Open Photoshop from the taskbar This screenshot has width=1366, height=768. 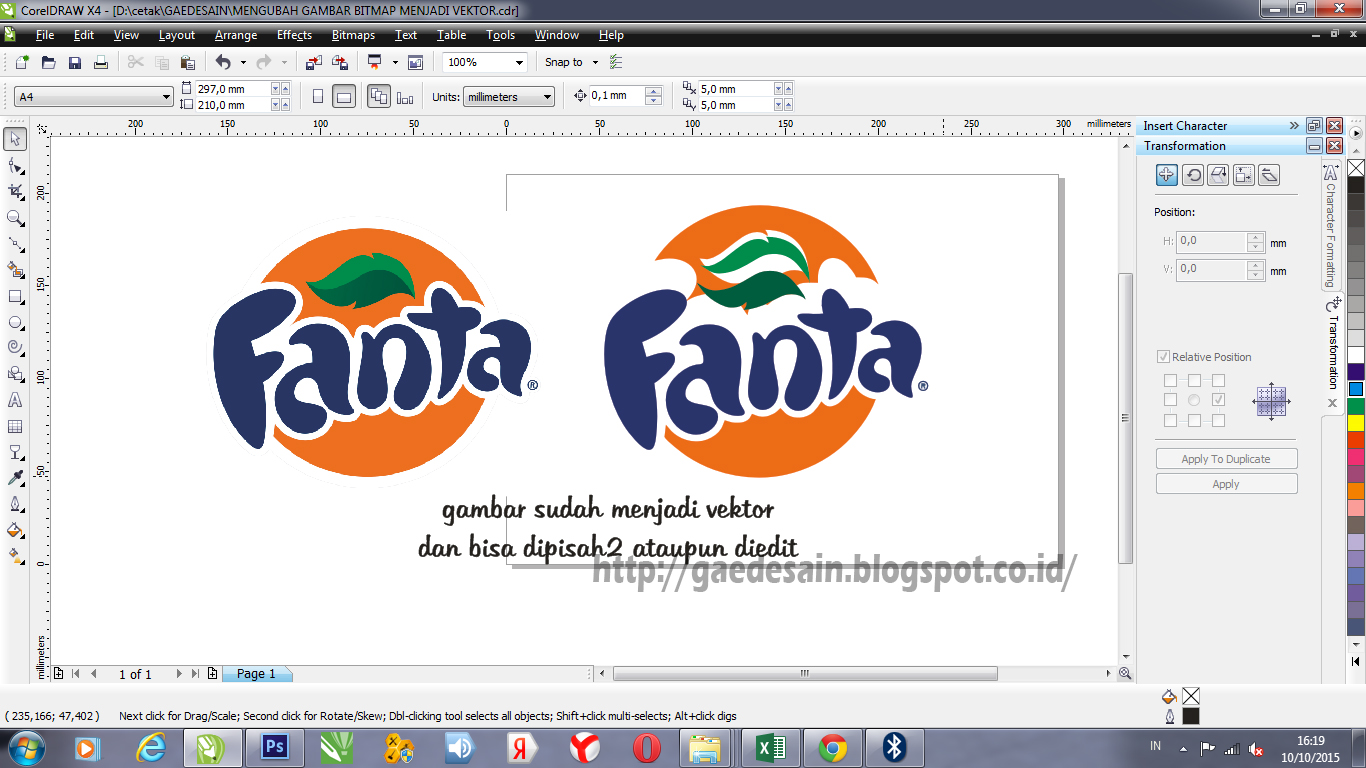coord(274,748)
